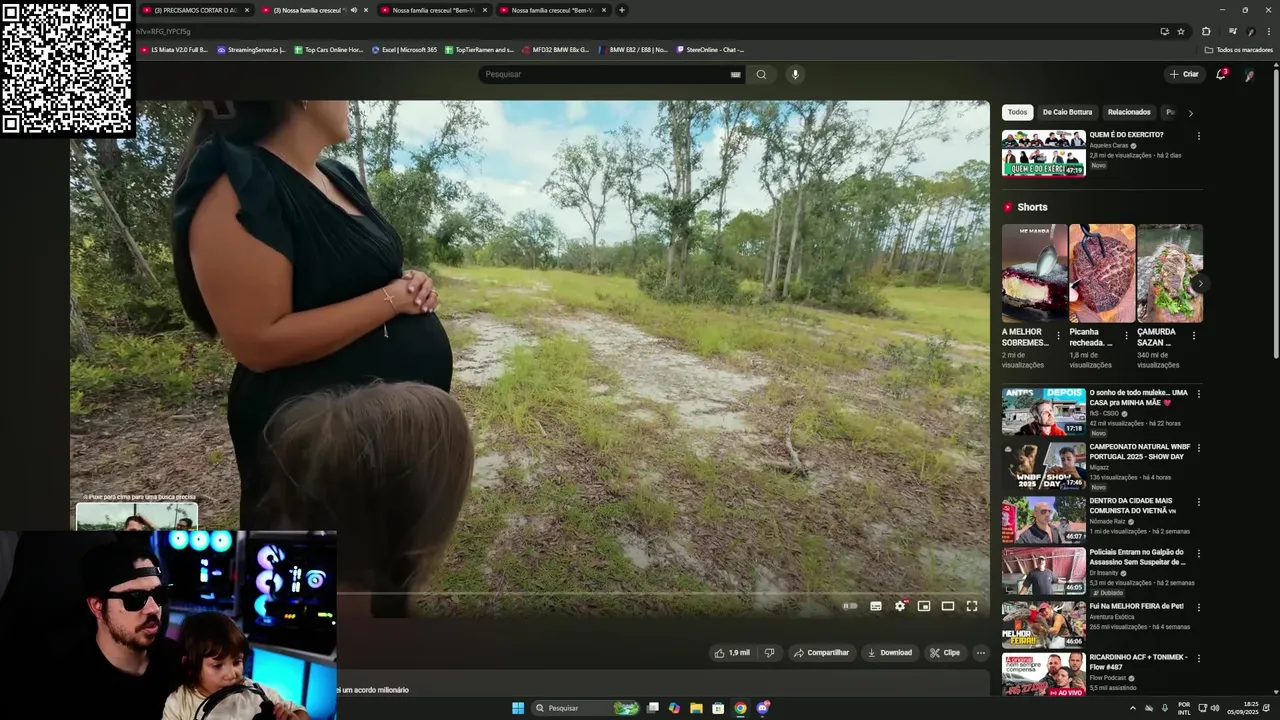
Task: Open the account avatar menu
Action: click(x=1249, y=74)
